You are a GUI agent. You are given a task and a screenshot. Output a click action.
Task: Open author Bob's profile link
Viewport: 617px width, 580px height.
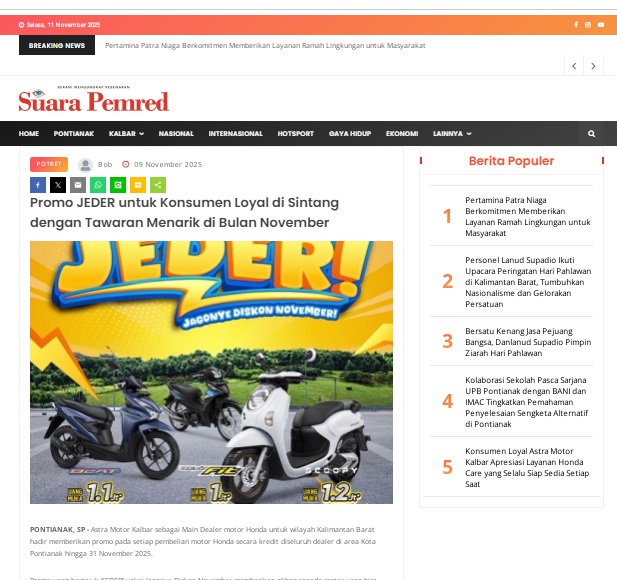[x=104, y=164]
